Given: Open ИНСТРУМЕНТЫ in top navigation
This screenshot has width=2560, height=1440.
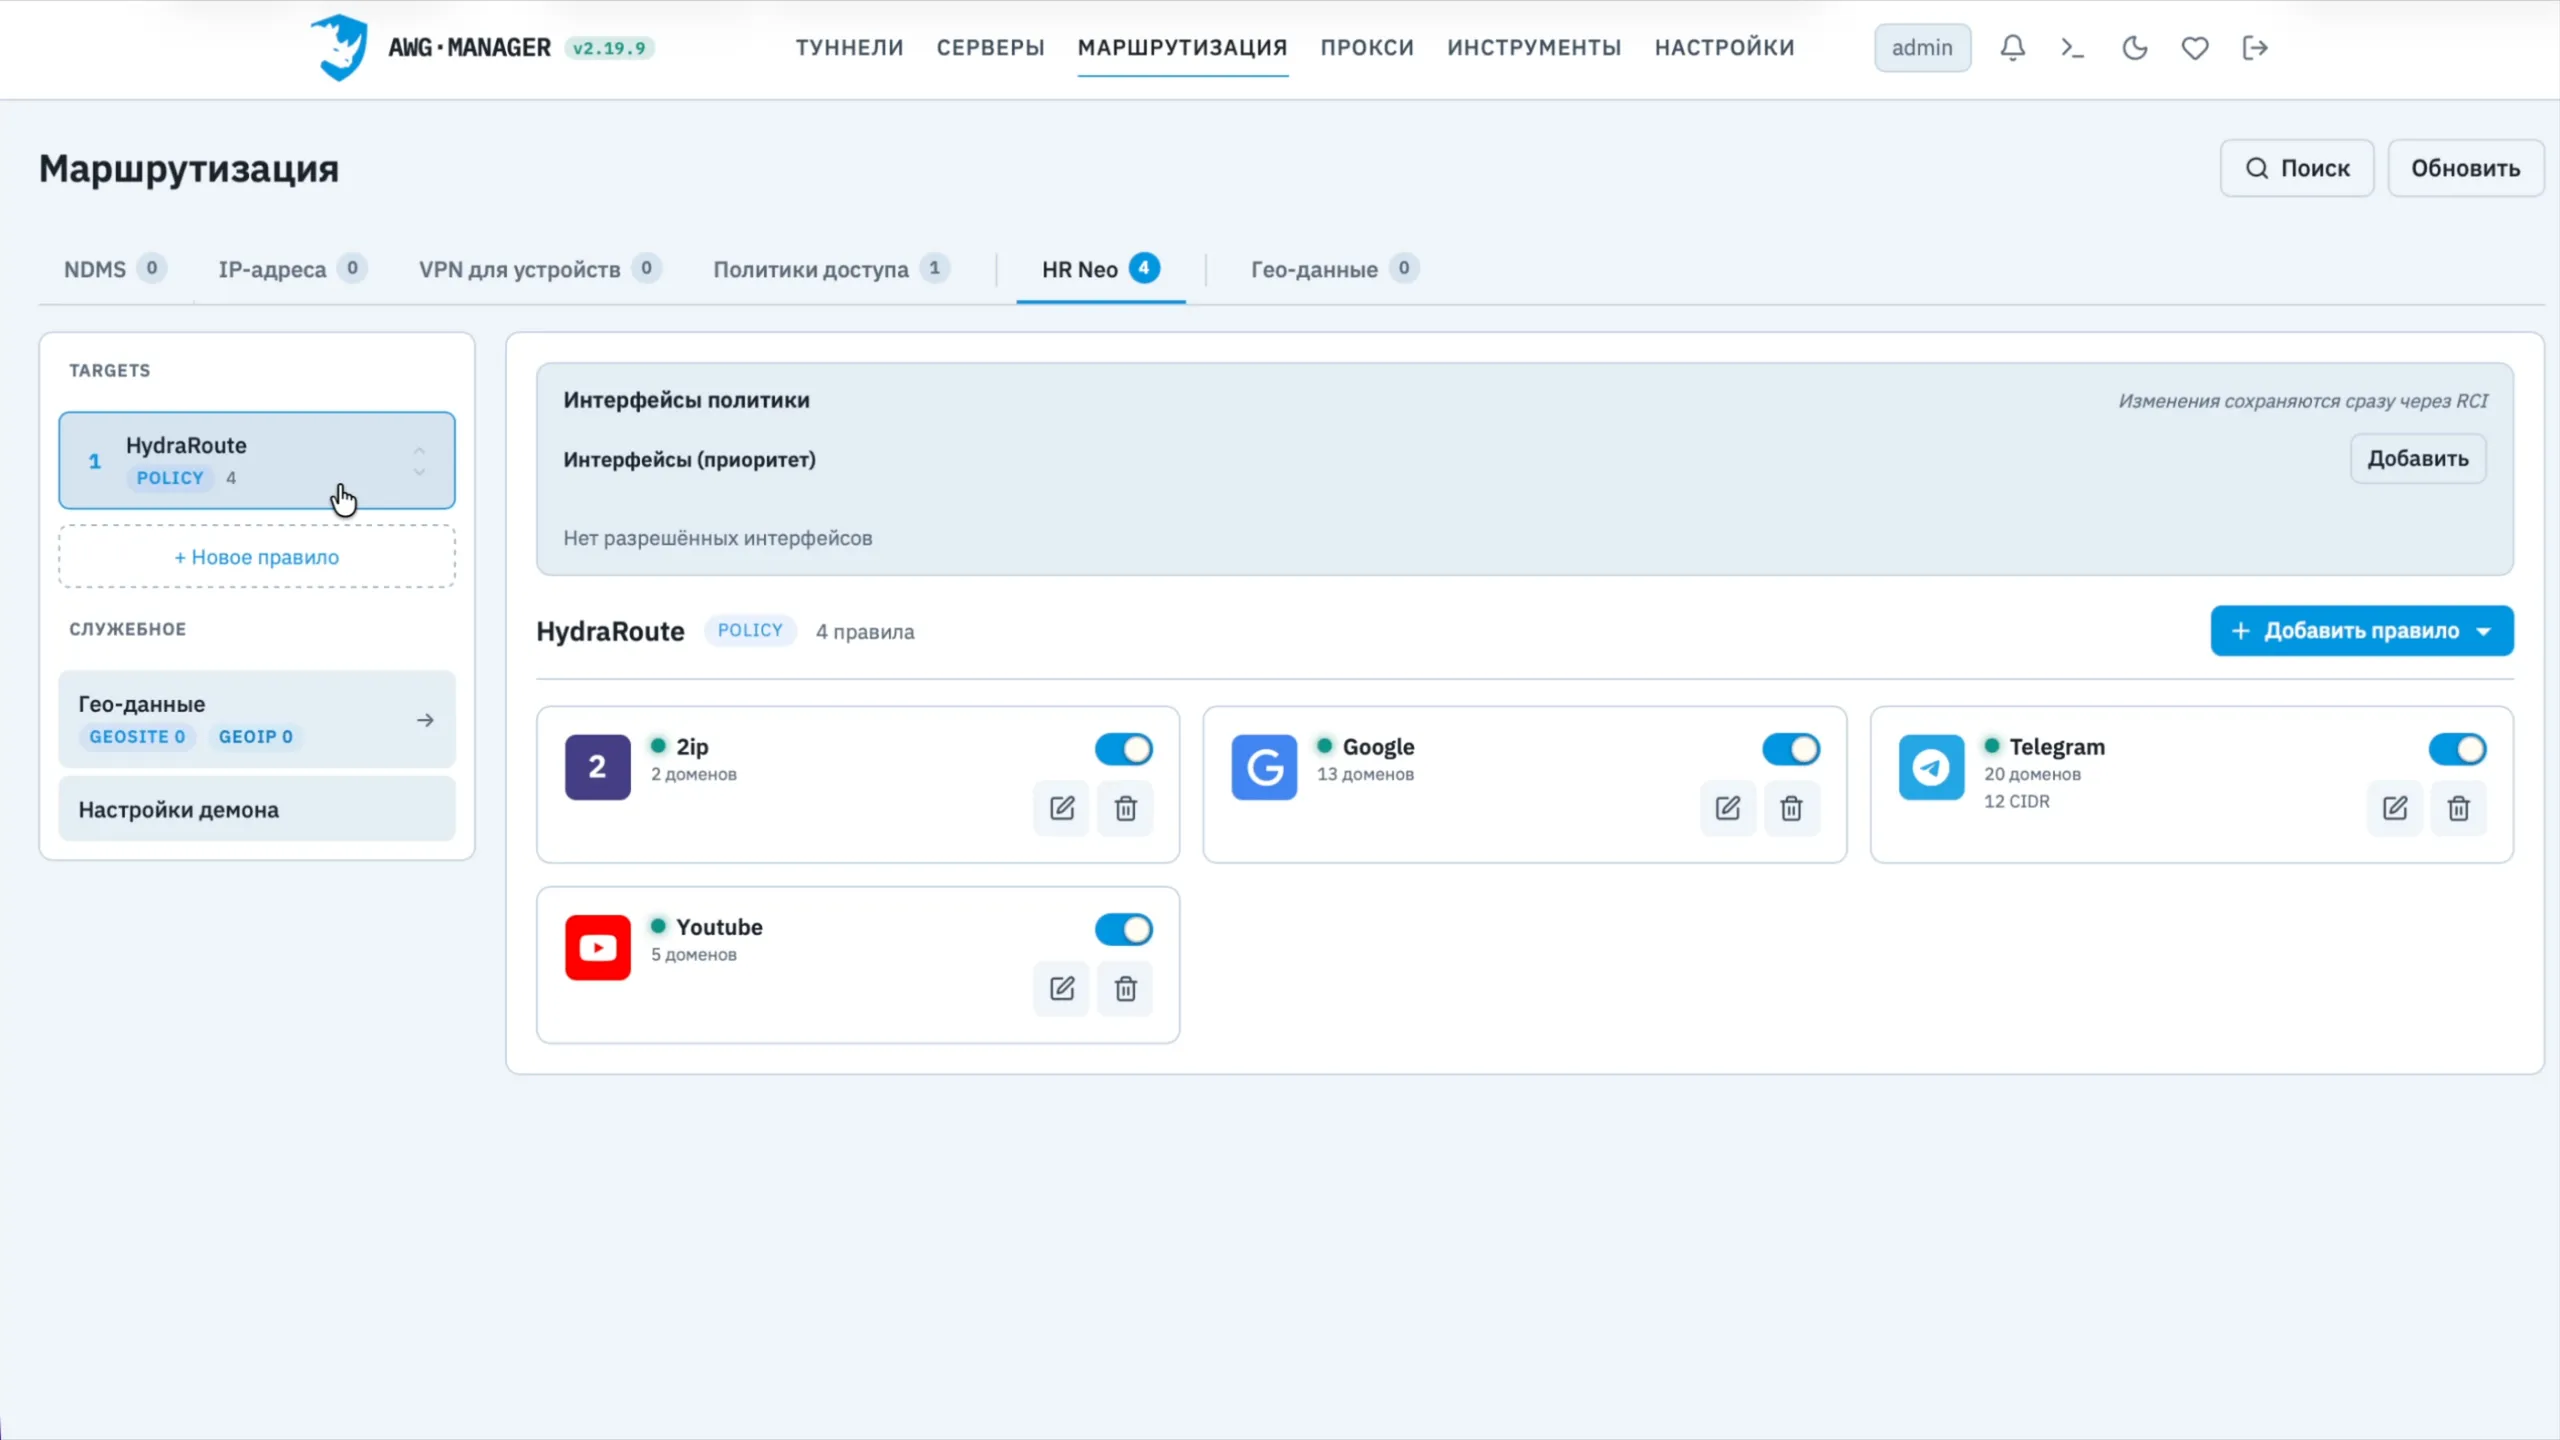Looking at the screenshot, I should [x=1533, y=47].
